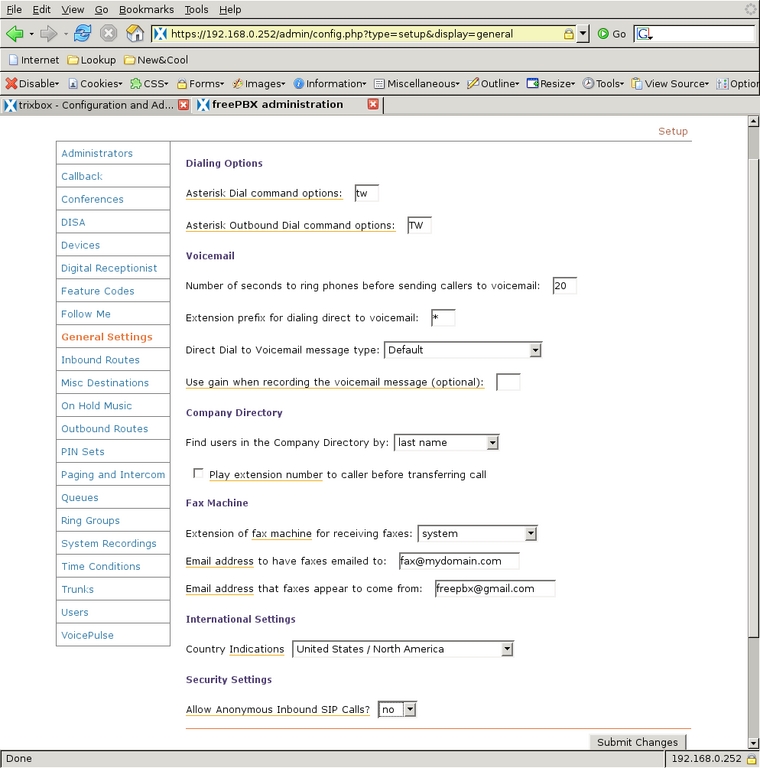
Task: Click the Stop loading icon
Action: pos(108,33)
